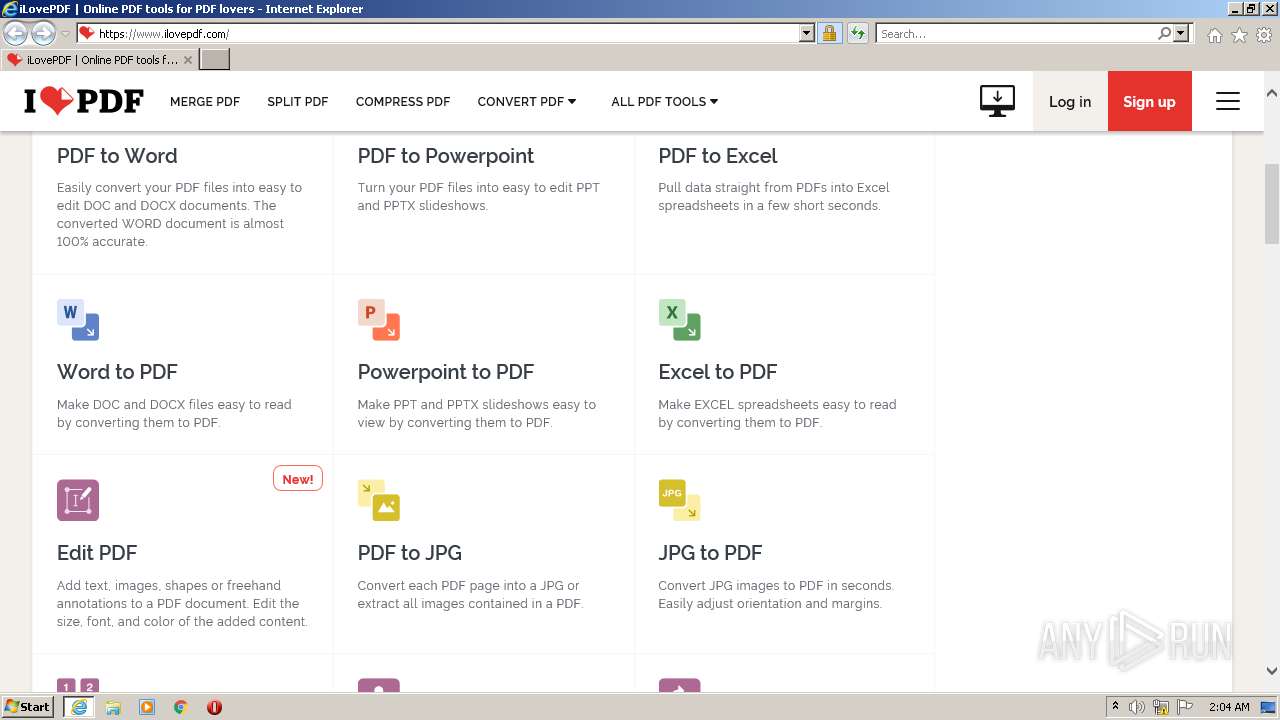1280x720 pixels.
Task: Open the Opera taskbar icon
Action: pyautogui.click(x=214, y=707)
